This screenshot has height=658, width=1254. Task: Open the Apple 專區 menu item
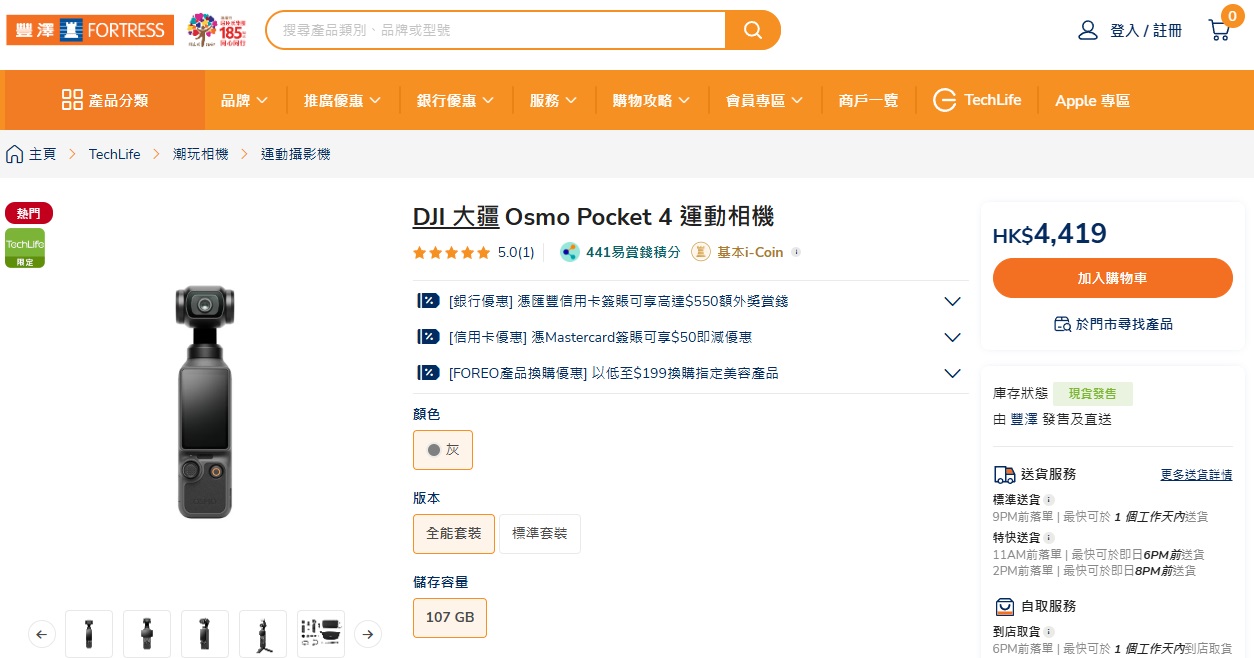click(x=1092, y=100)
